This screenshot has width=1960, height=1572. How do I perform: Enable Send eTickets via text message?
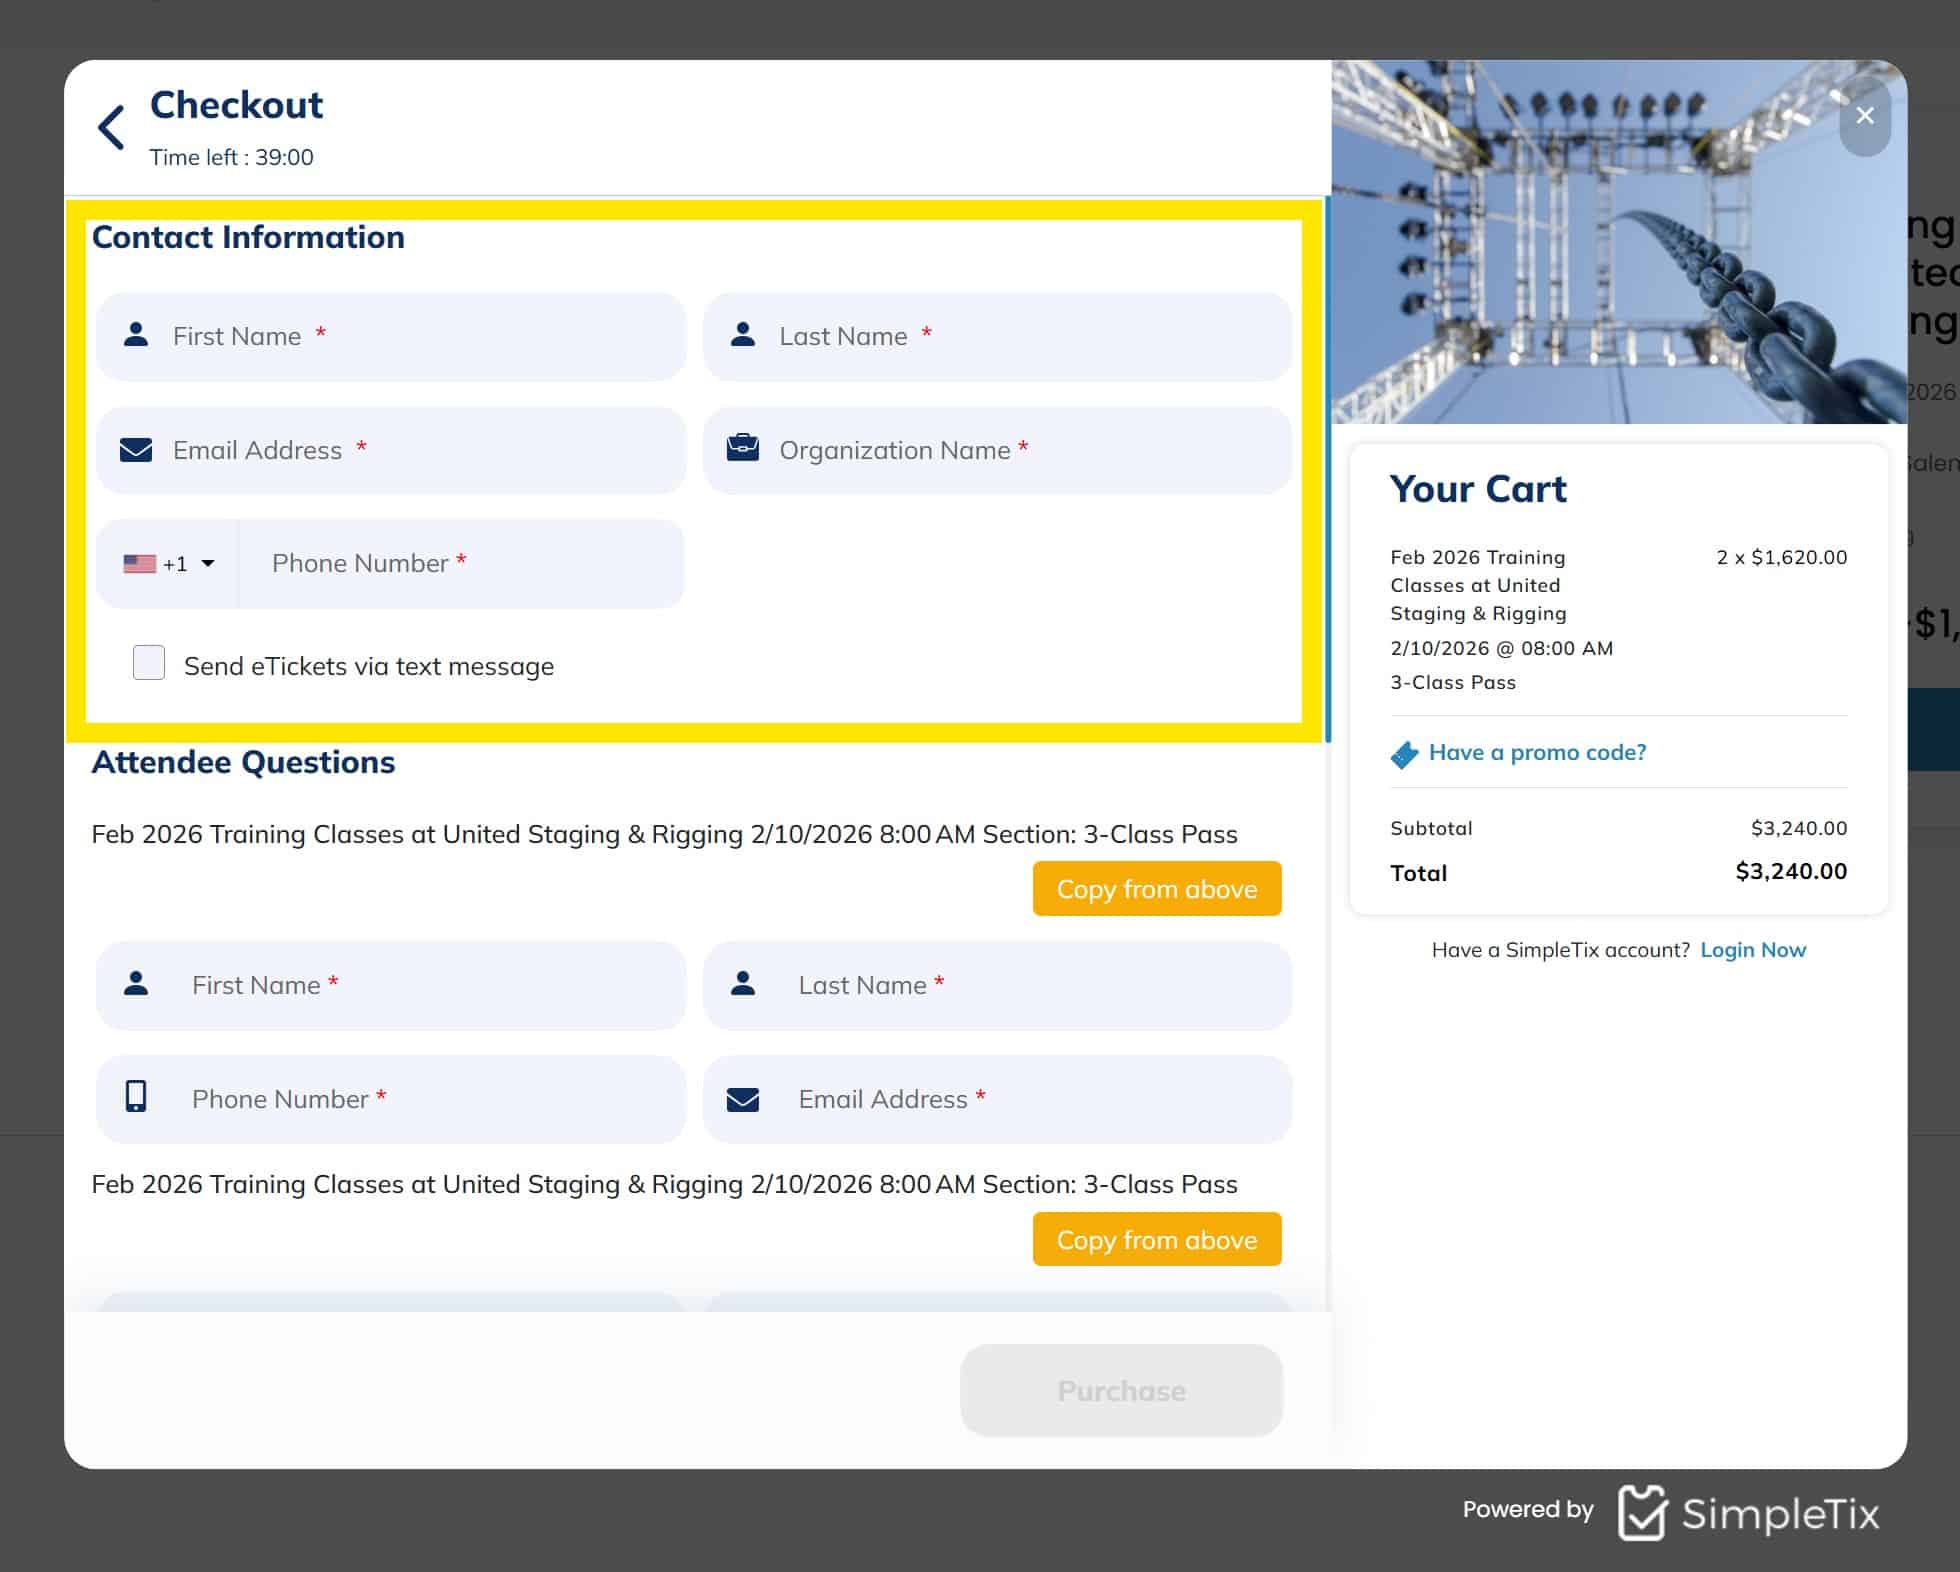(x=149, y=663)
